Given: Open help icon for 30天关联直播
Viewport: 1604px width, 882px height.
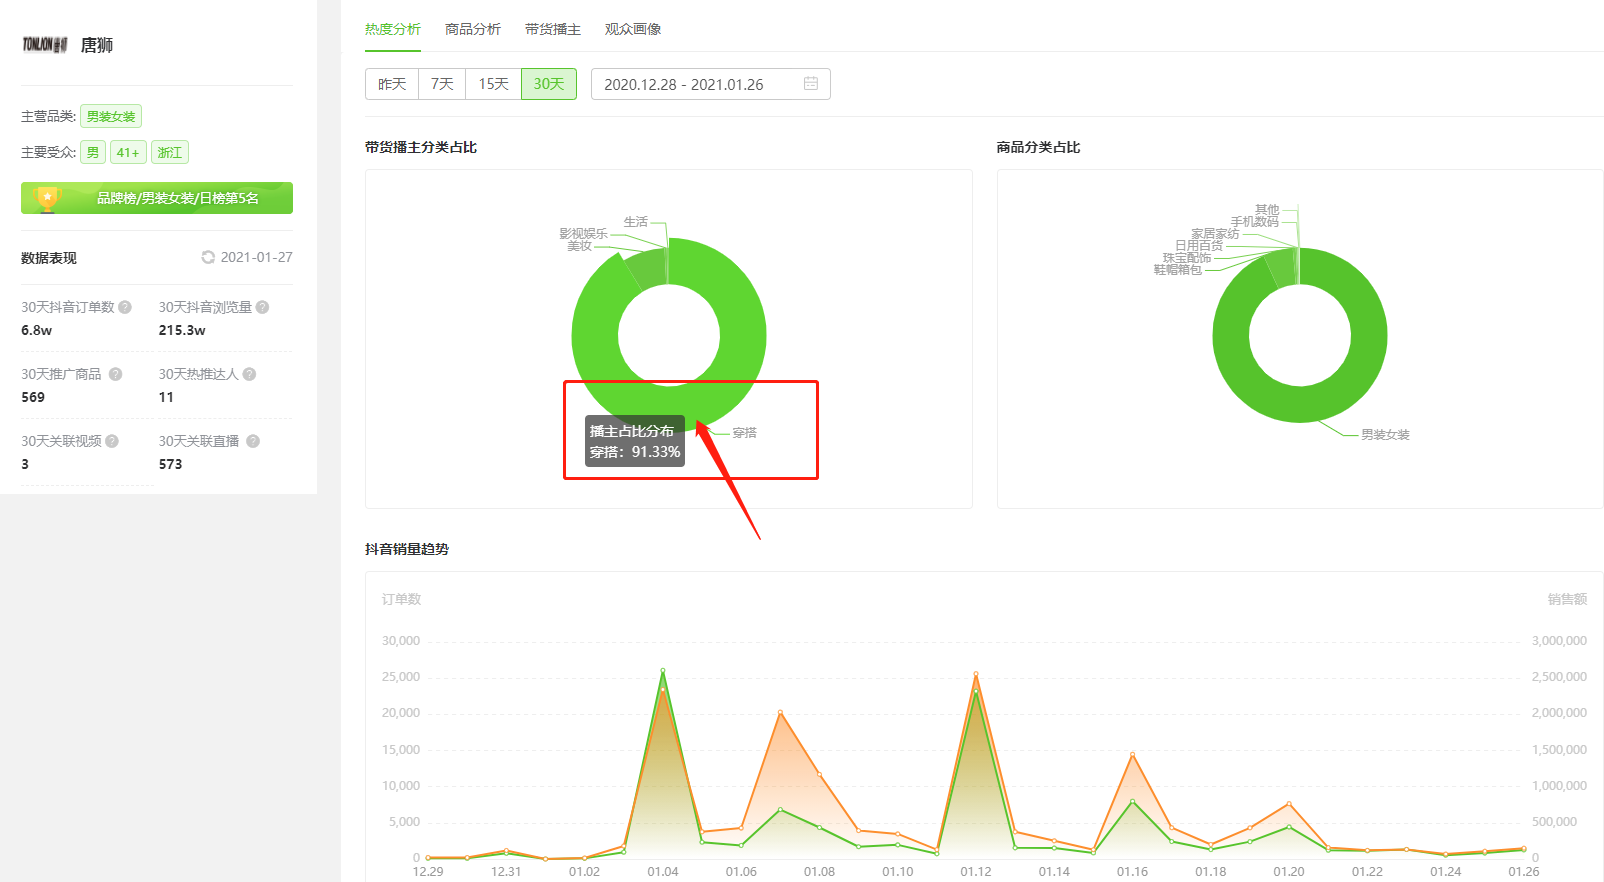Looking at the screenshot, I should tap(253, 441).
